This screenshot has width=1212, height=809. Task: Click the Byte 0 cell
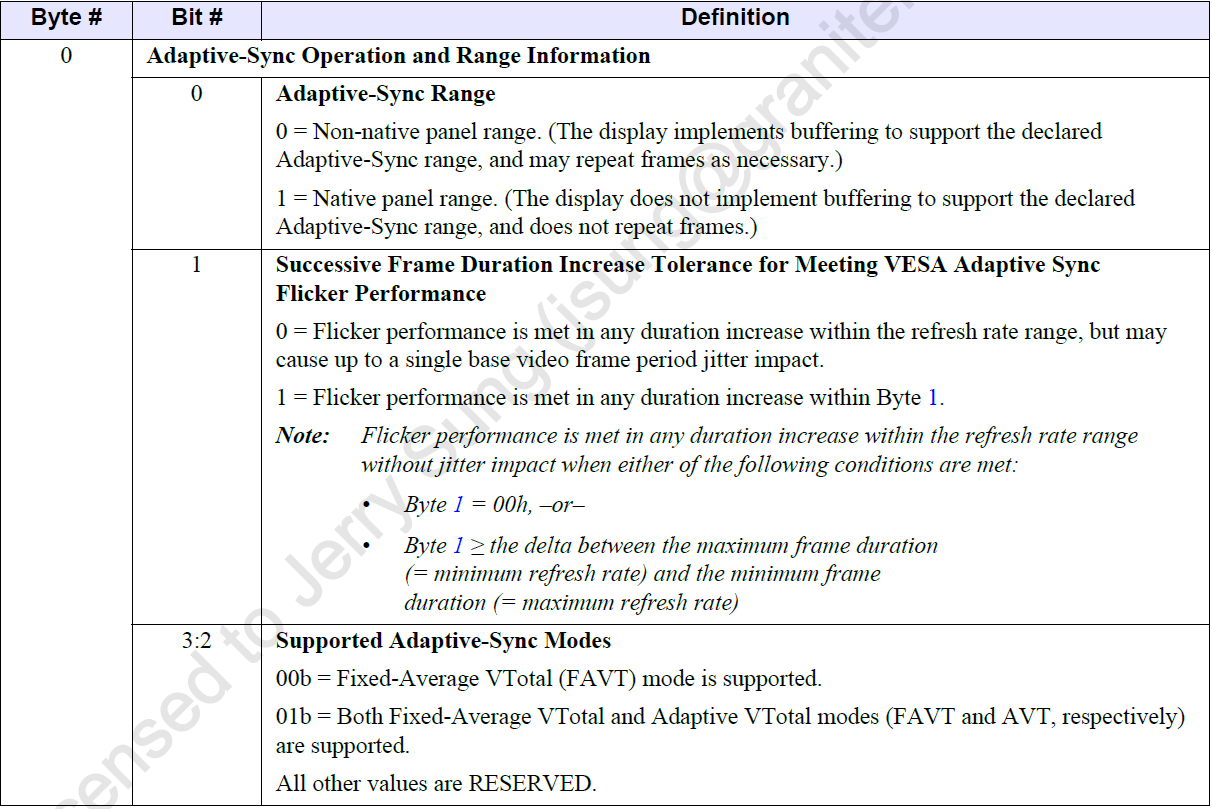pyautogui.click(x=66, y=56)
